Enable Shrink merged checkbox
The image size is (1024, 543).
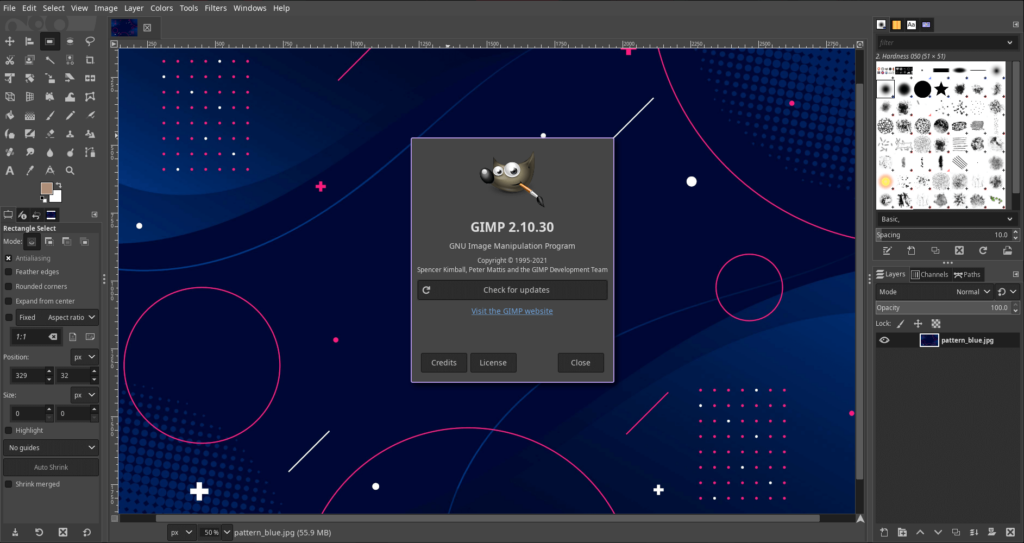pos(8,484)
